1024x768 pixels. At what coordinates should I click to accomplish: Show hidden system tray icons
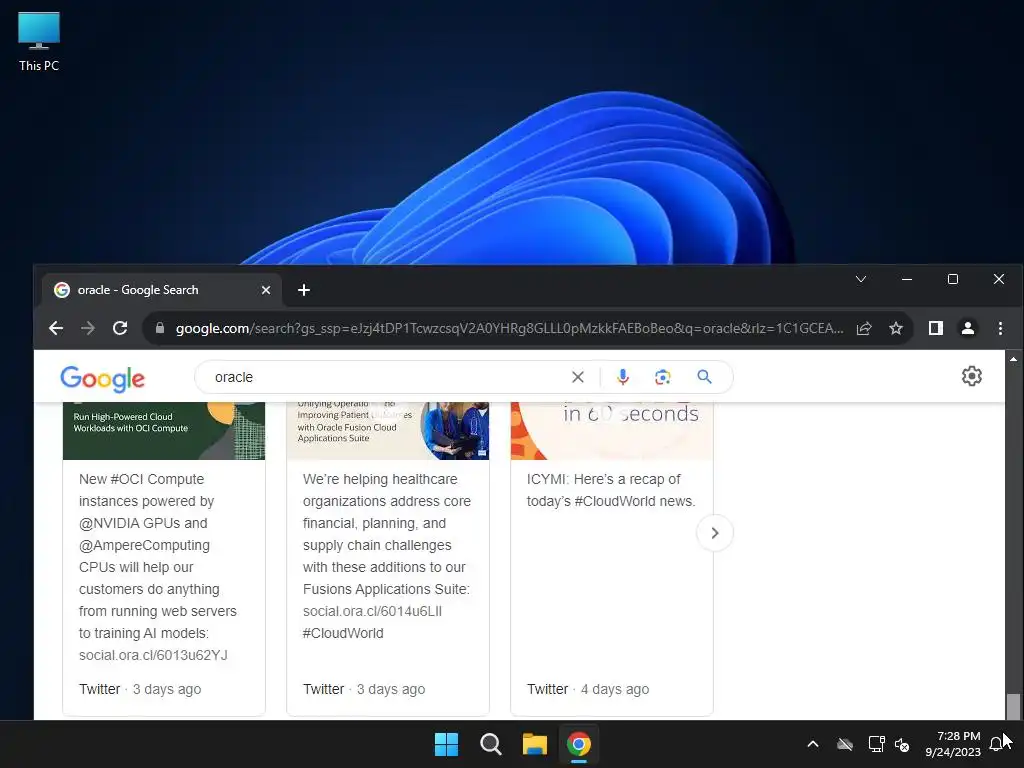pyautogui.click(x=813, y=744)
